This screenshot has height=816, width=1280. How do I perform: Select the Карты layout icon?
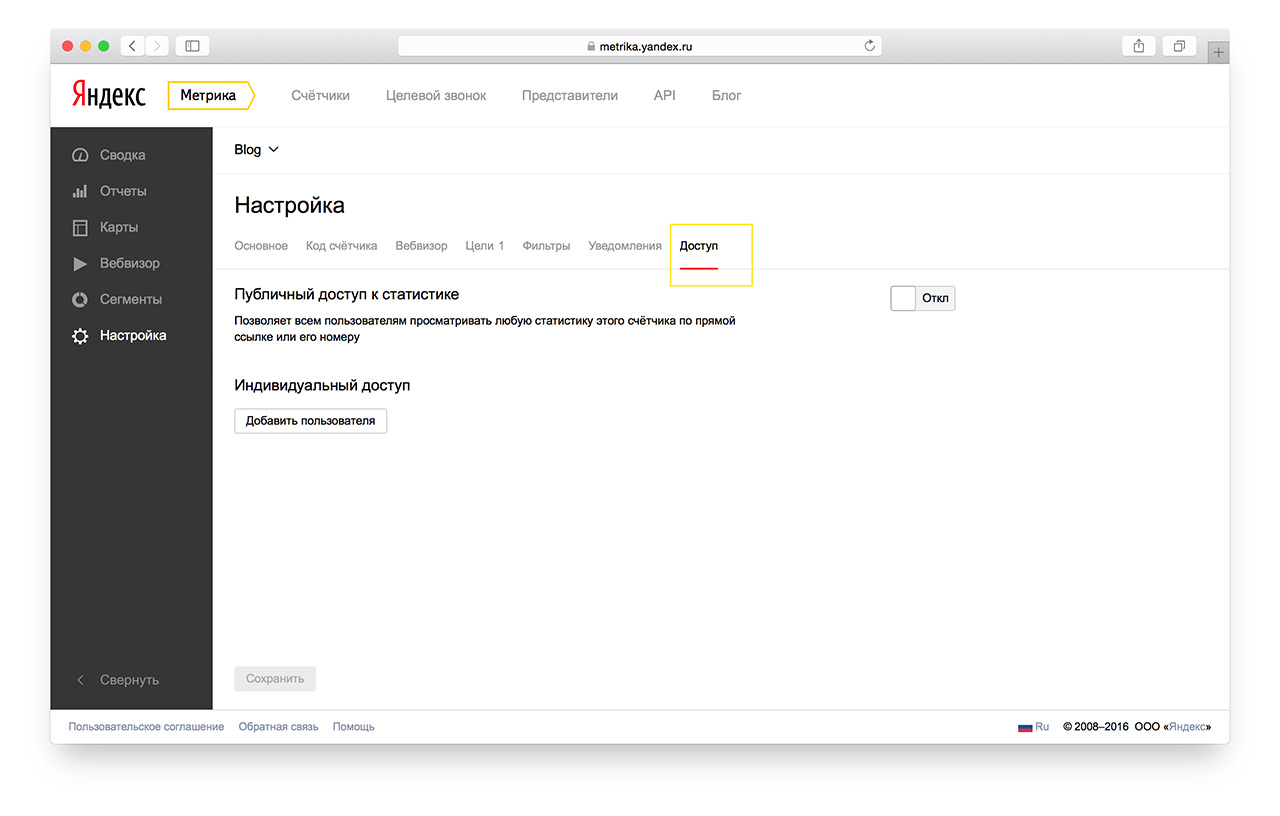(x=80, y=228)
